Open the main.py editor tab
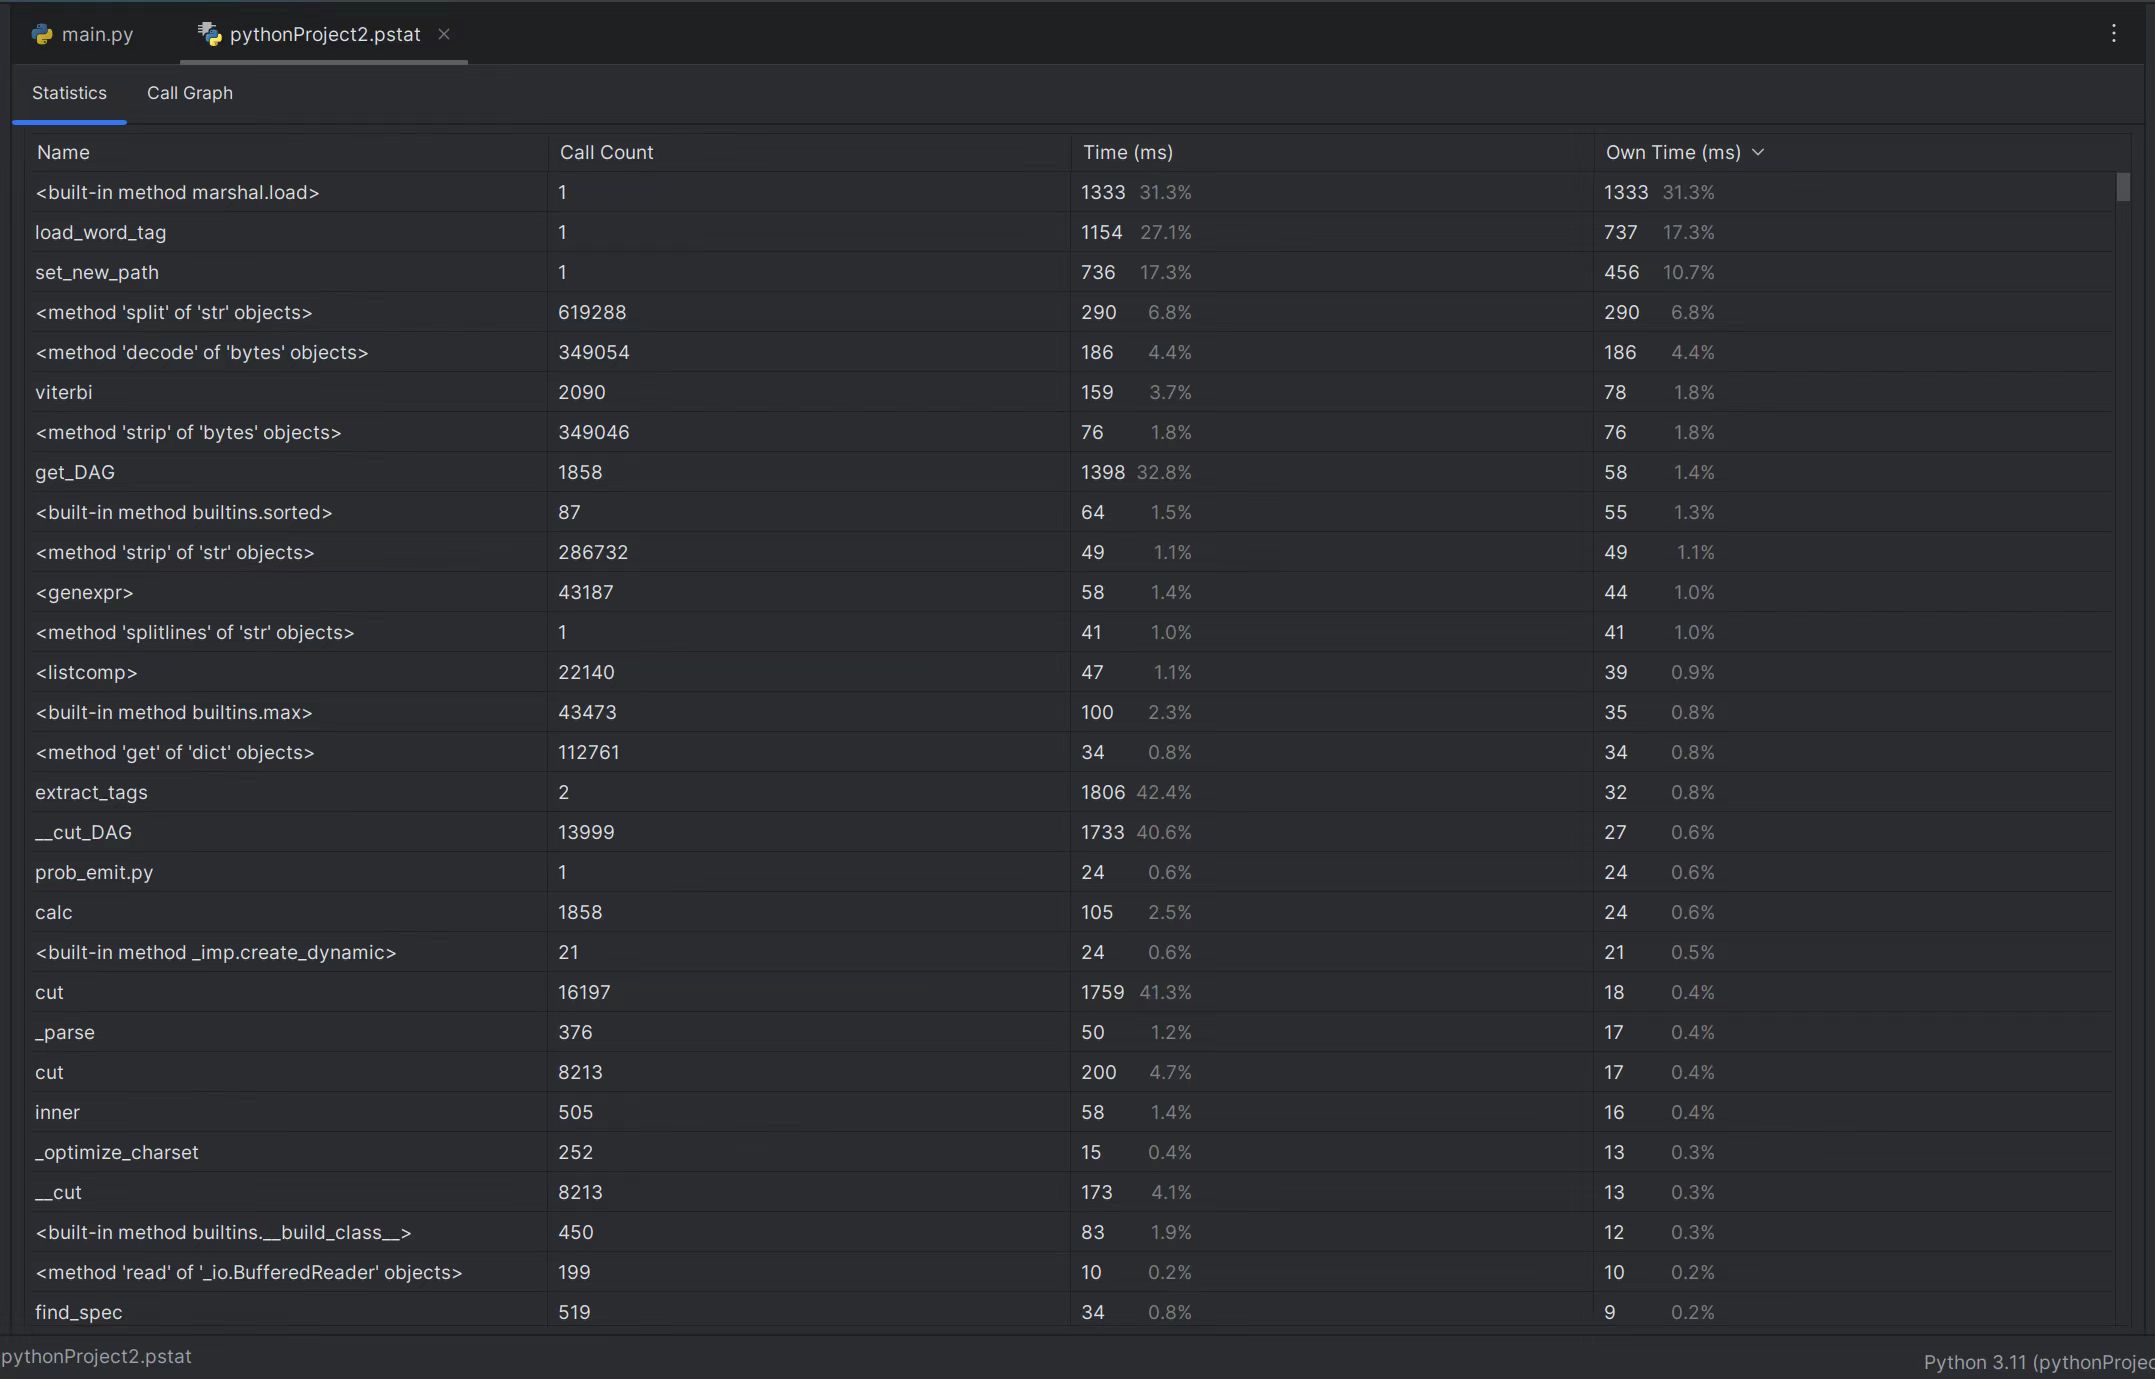The width and height of the screenshot is (2155, 1379). [96, 34]
